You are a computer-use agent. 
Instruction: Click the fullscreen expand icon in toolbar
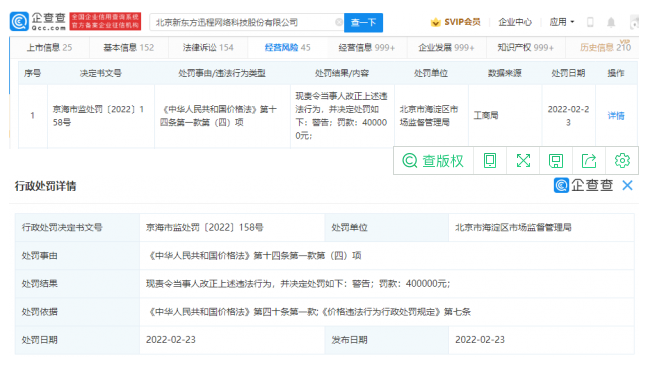click(x=523, y=160)
